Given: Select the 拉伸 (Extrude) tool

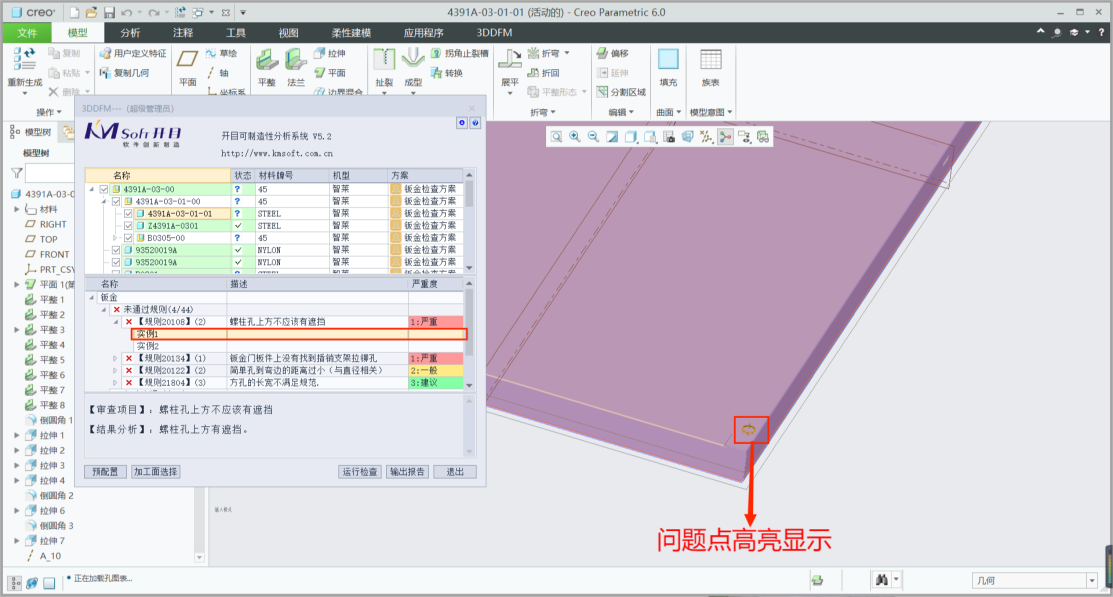Looking at the screenshot, I should 332,54.
